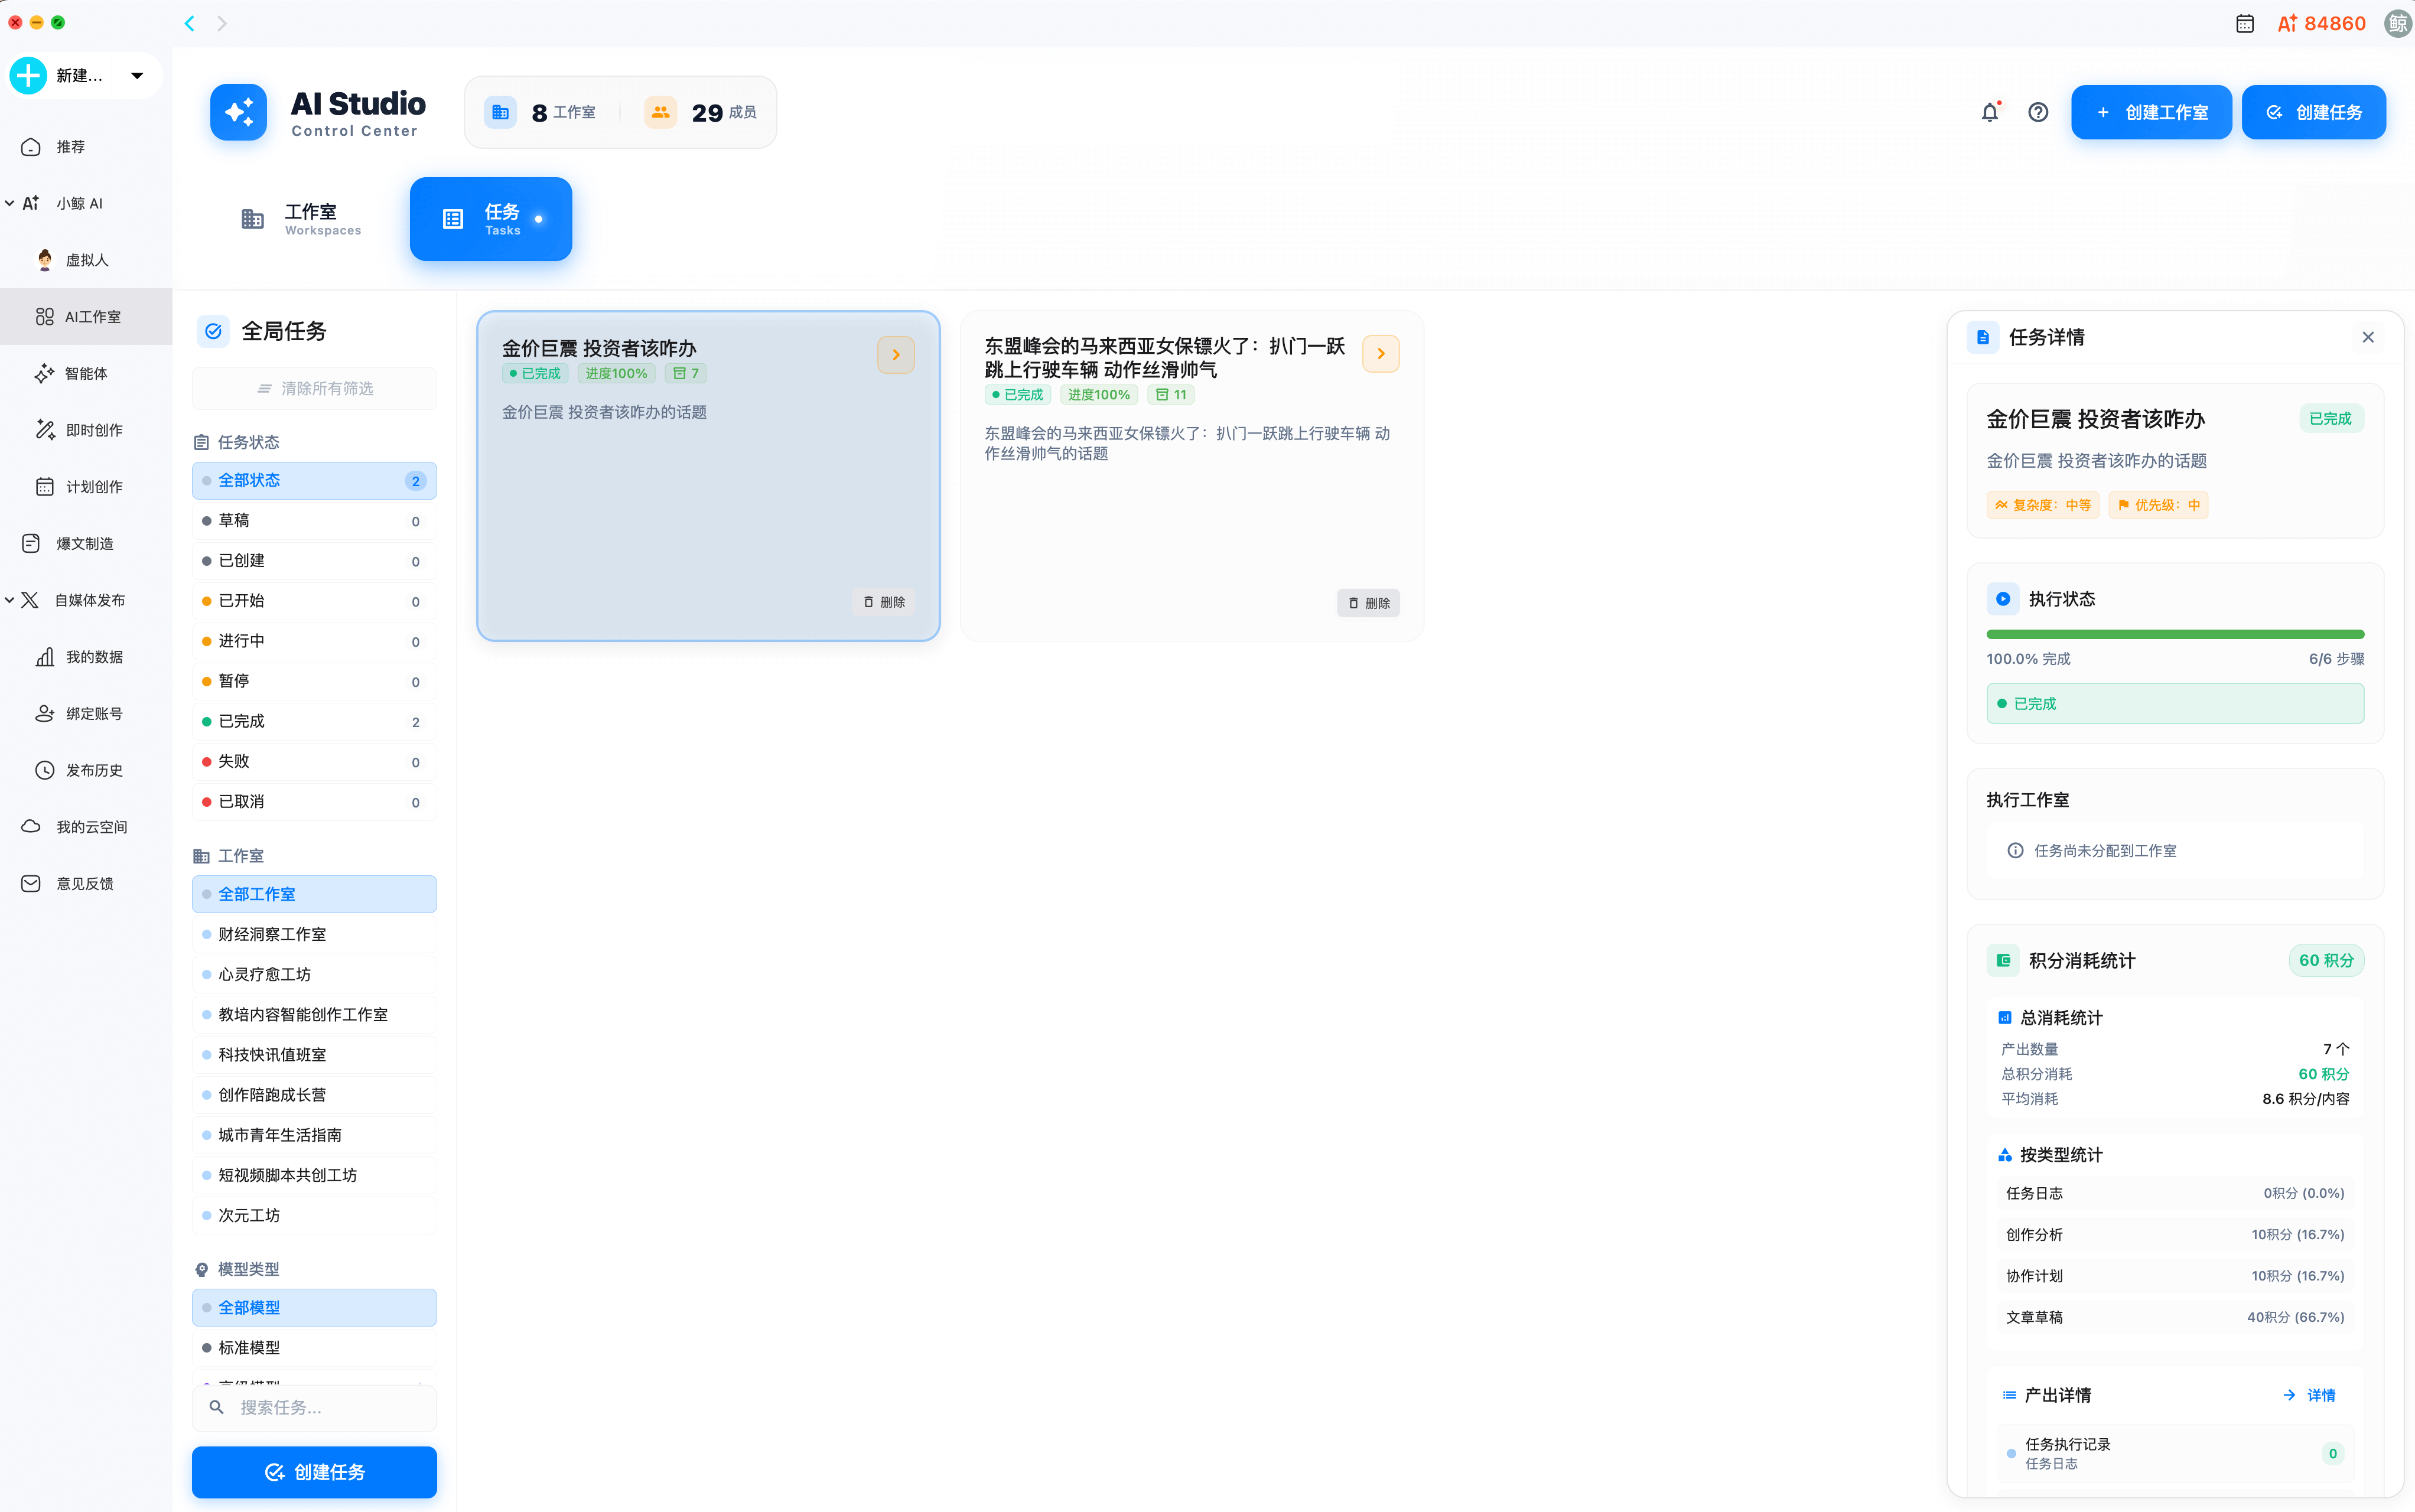Screen dimensions: 2415x1512
Task: Switch to the 任务 Tasks tab
Action: [x=490, y=218]
